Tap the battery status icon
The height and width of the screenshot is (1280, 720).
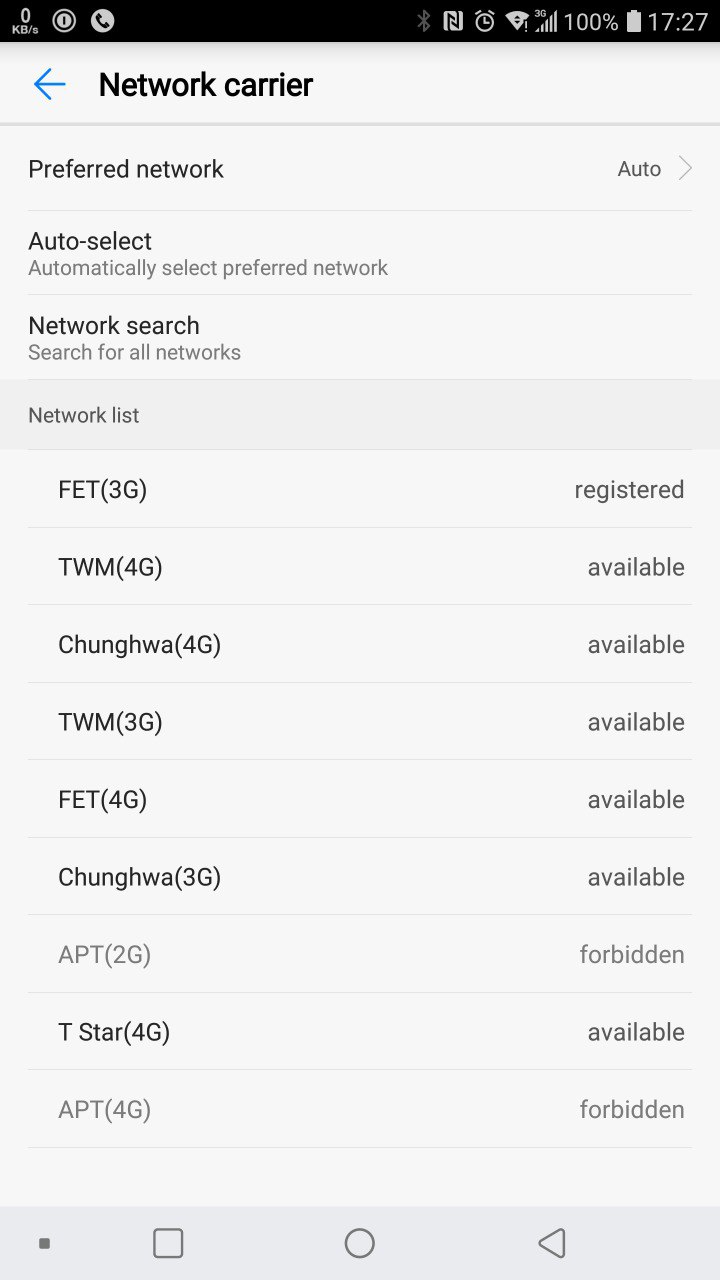pos(633,21)
